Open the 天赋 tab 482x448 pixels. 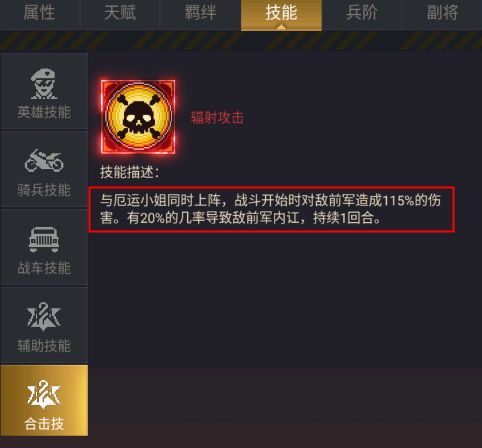tap(120, 13)
